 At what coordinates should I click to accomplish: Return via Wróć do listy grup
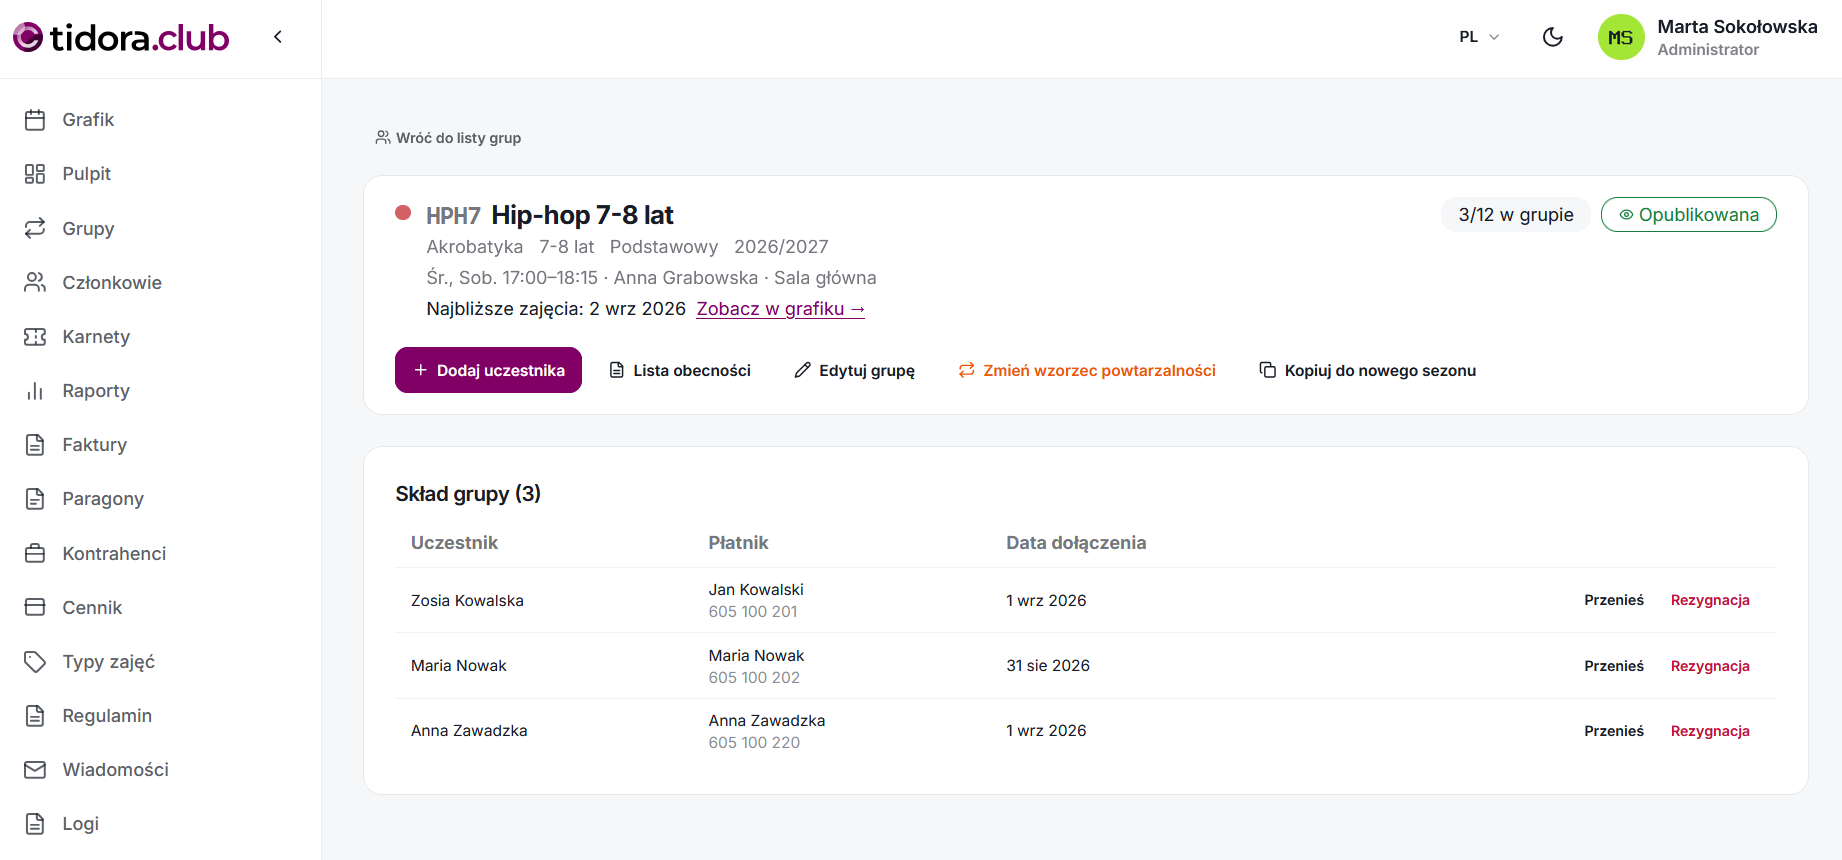tap(448, 138)
